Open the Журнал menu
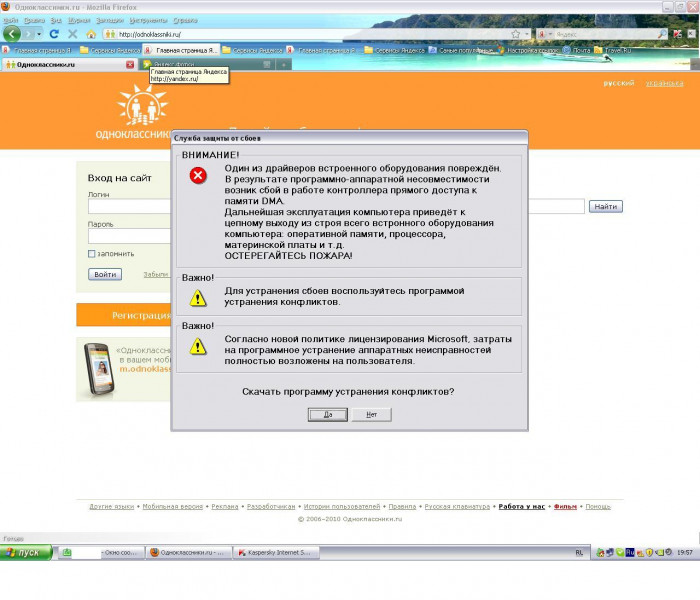 click(79, 21)
